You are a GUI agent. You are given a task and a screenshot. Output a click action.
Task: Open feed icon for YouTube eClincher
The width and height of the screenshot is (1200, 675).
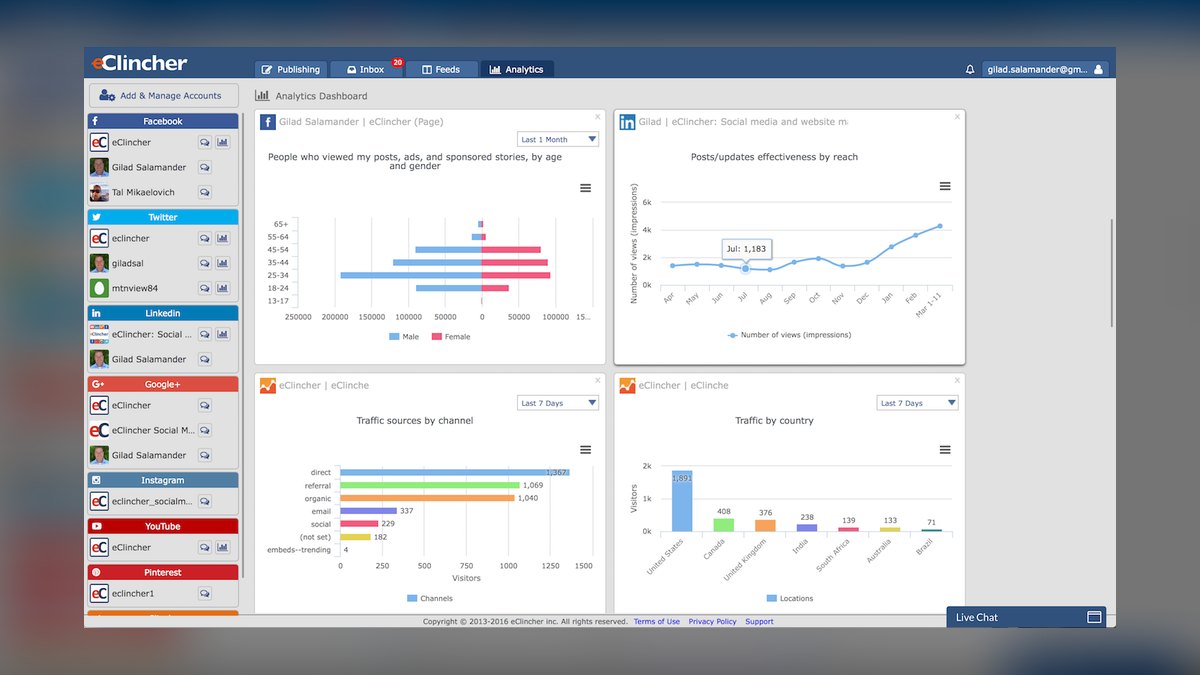coord(205,547)
